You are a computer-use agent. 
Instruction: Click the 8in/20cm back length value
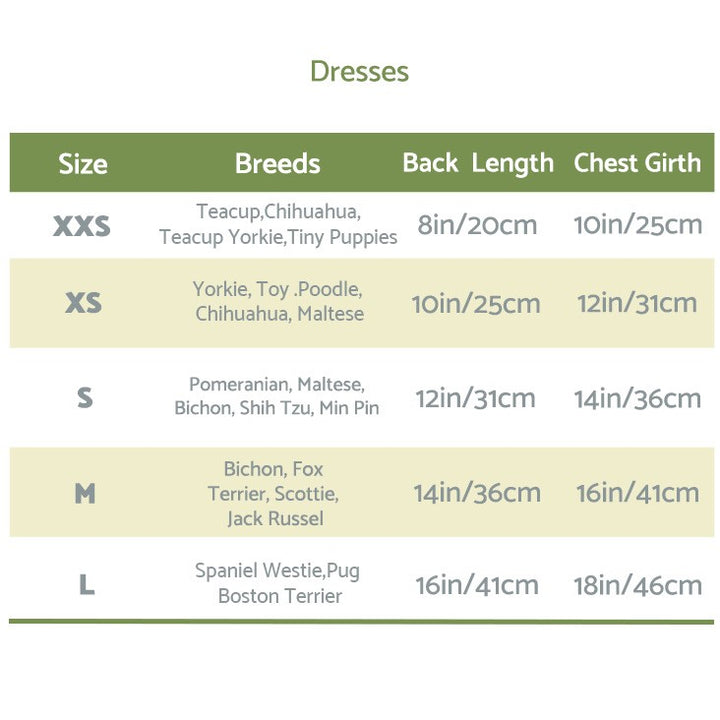click(x=477, y=225)
